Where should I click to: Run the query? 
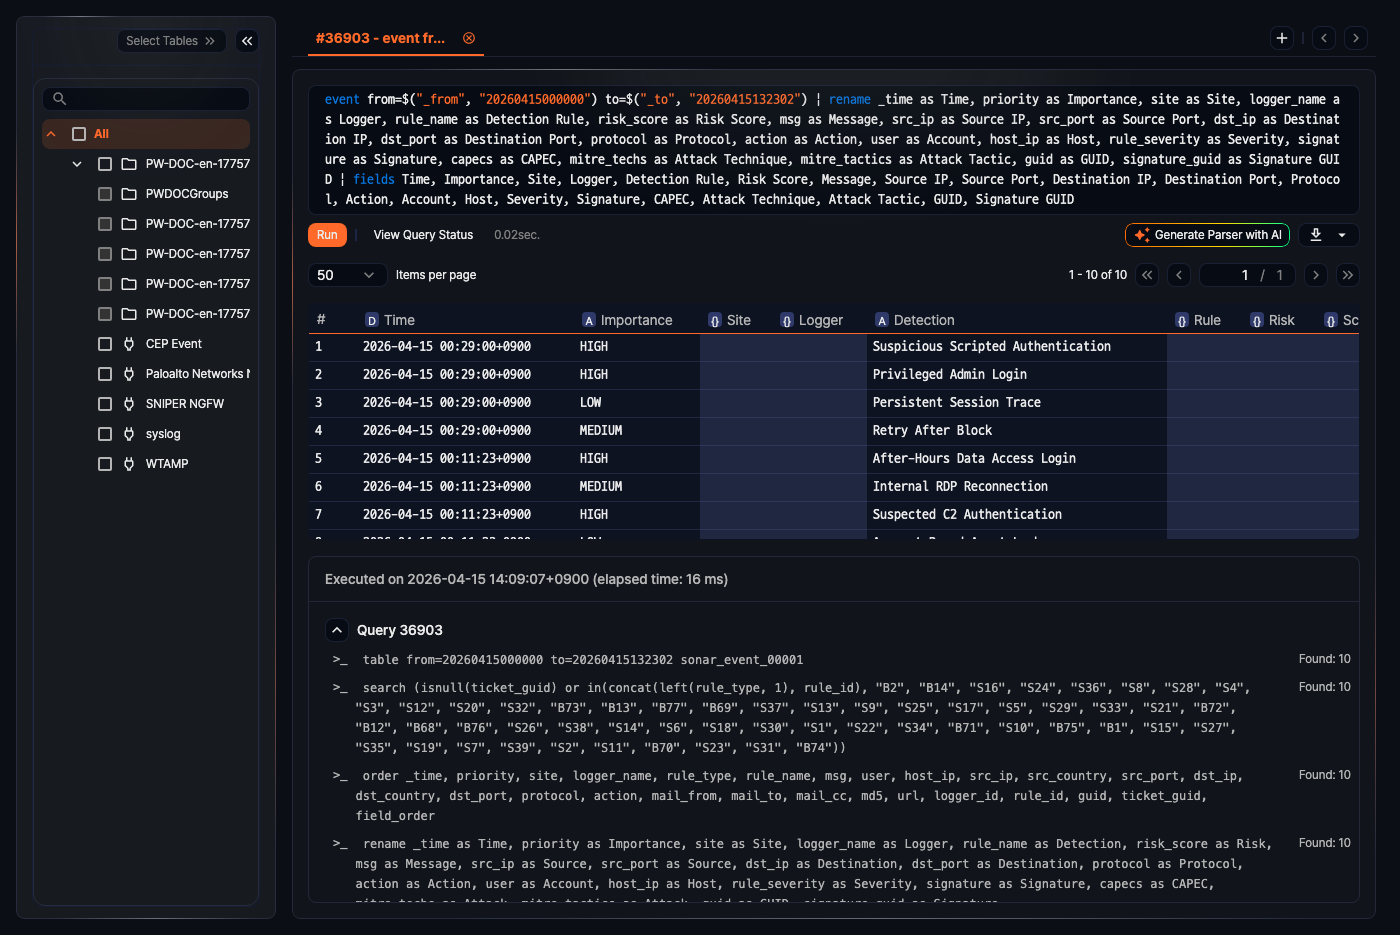[327, 235]
